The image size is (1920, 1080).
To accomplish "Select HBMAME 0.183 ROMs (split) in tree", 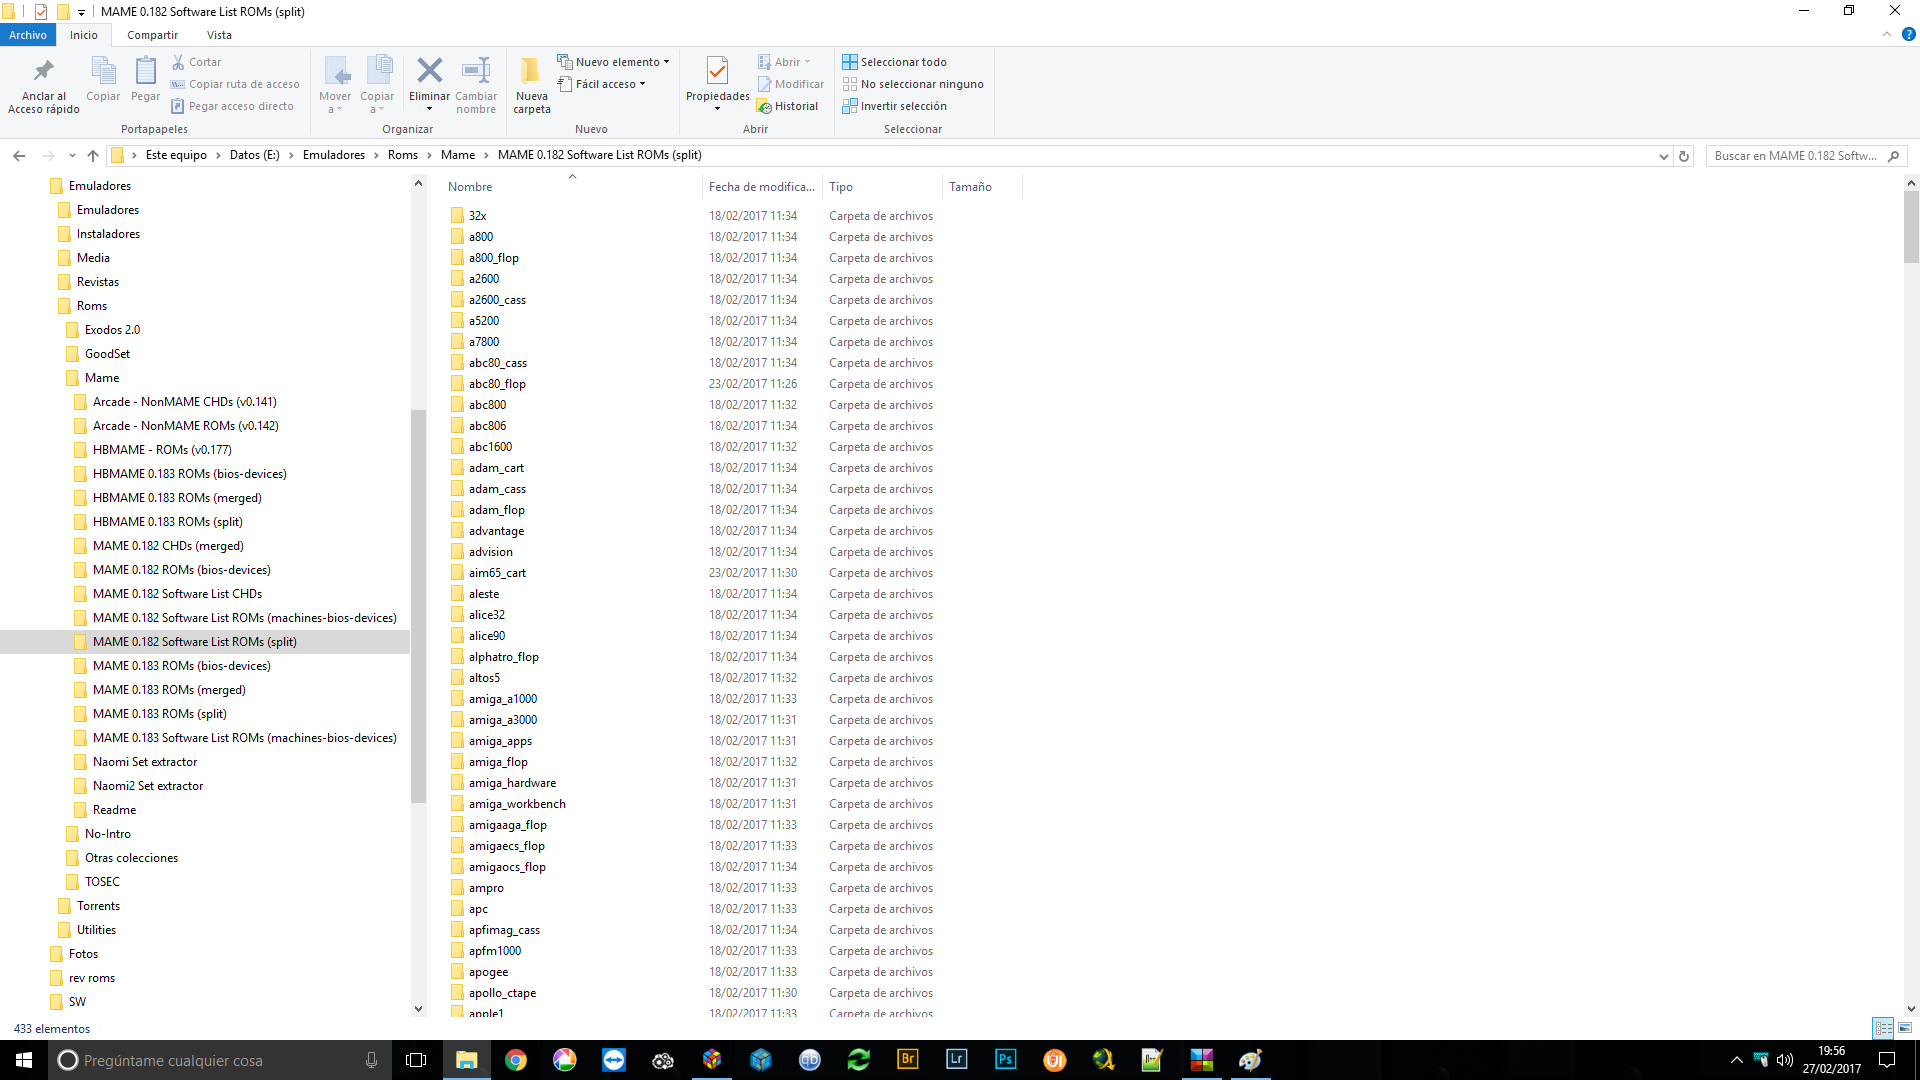I will point(167,522).
